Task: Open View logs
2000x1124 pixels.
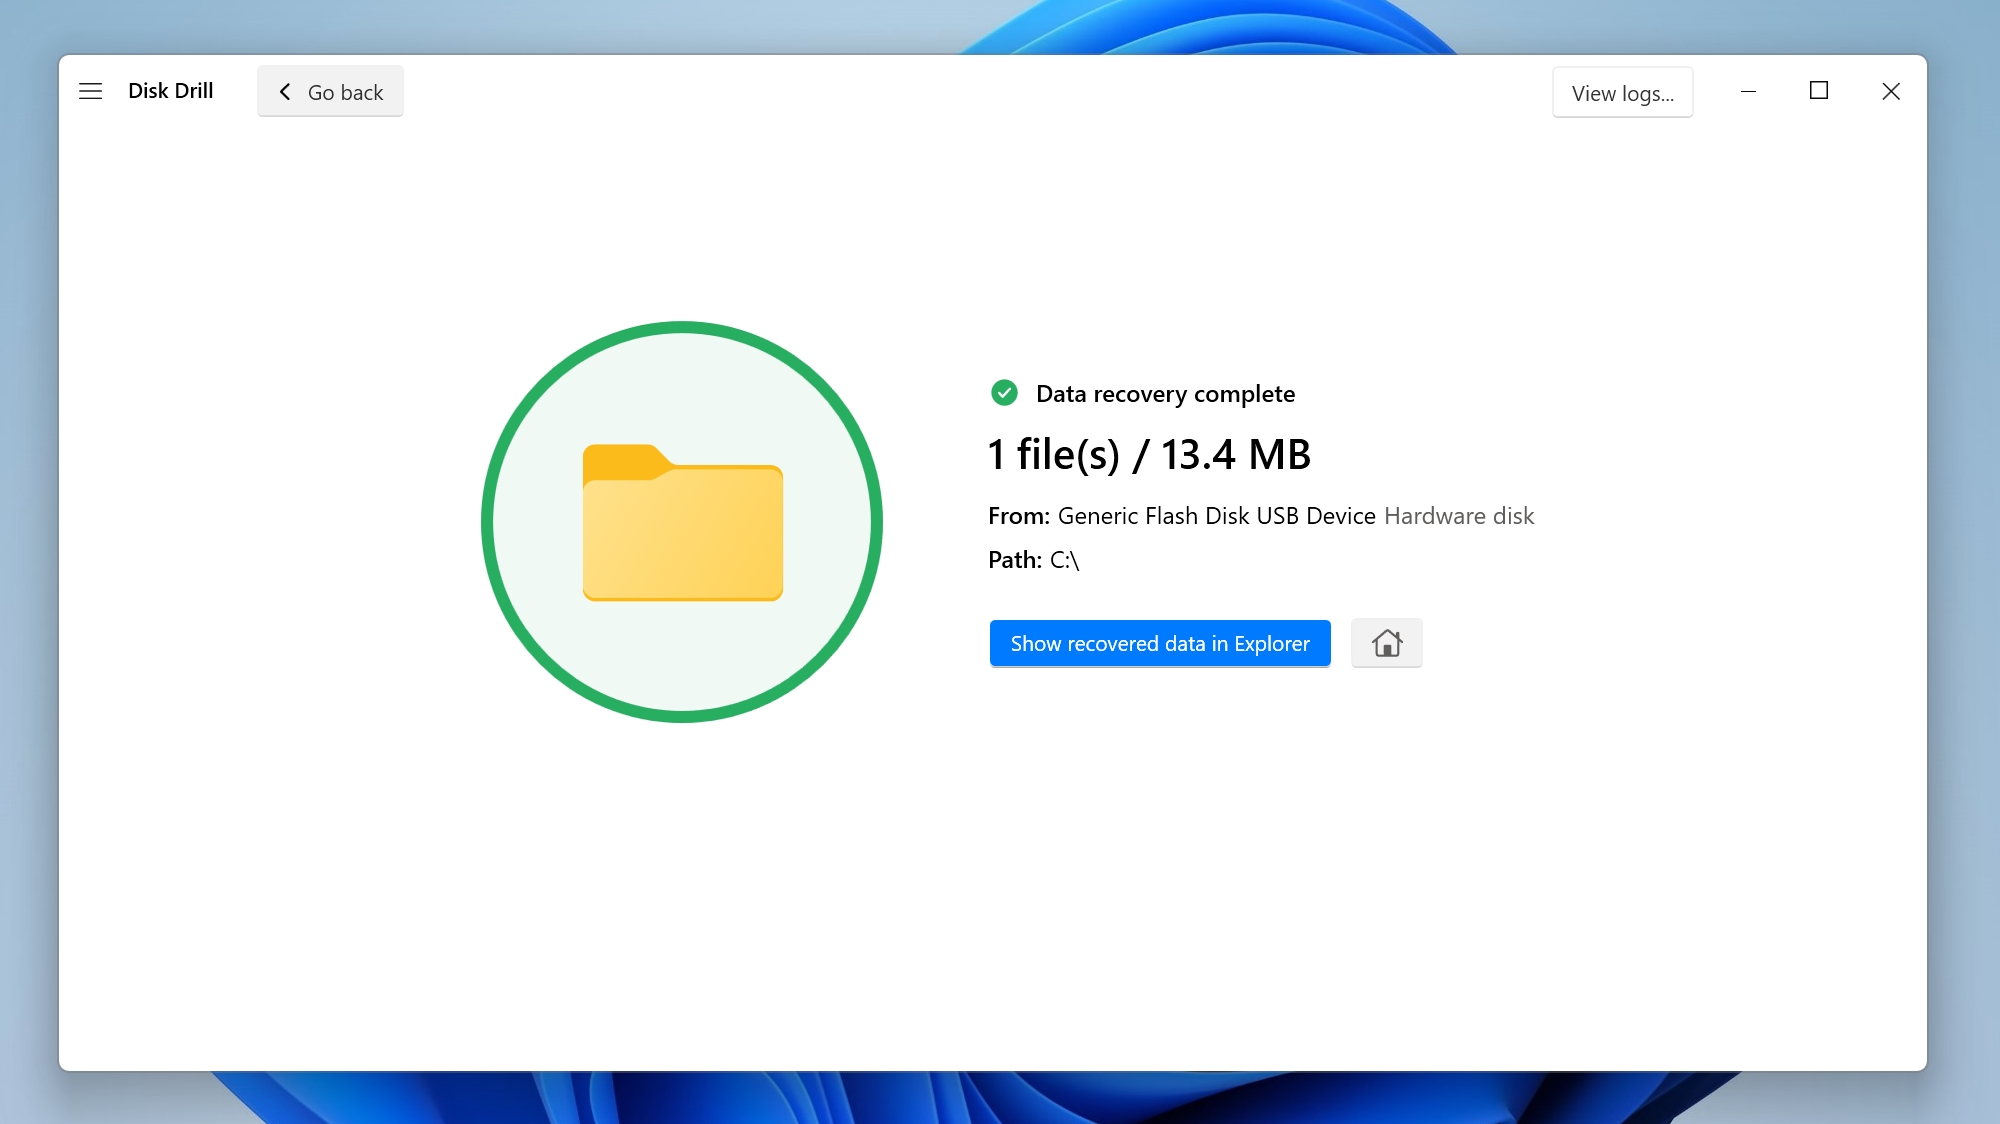Action: tap(1622, 93)
